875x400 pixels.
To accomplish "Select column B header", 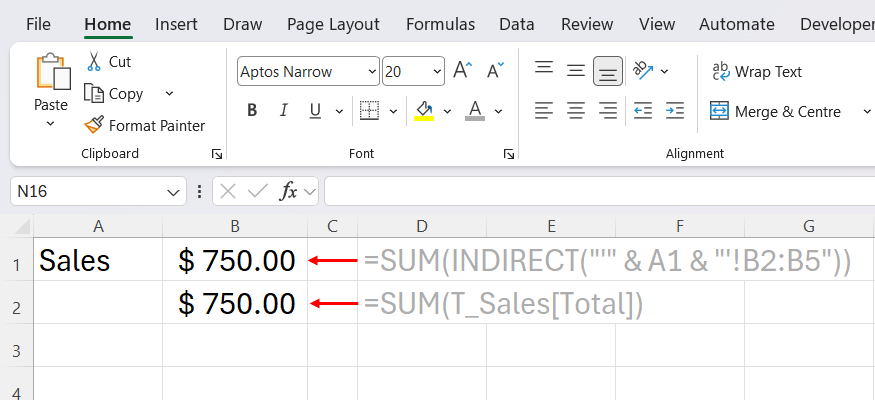I will (235, 225).
